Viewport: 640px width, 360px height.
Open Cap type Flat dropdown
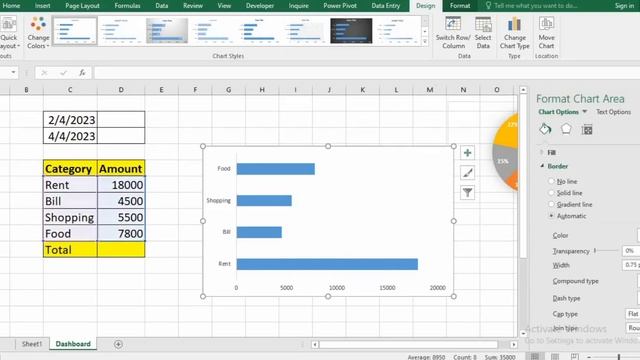click(x=633, y=313)
